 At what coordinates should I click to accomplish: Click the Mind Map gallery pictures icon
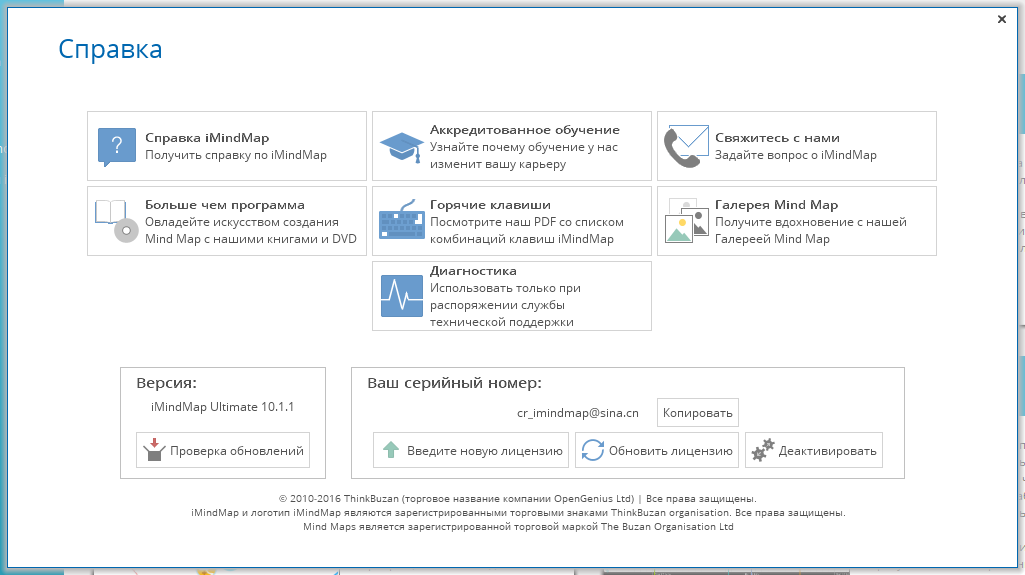click(x=686, y=221)
